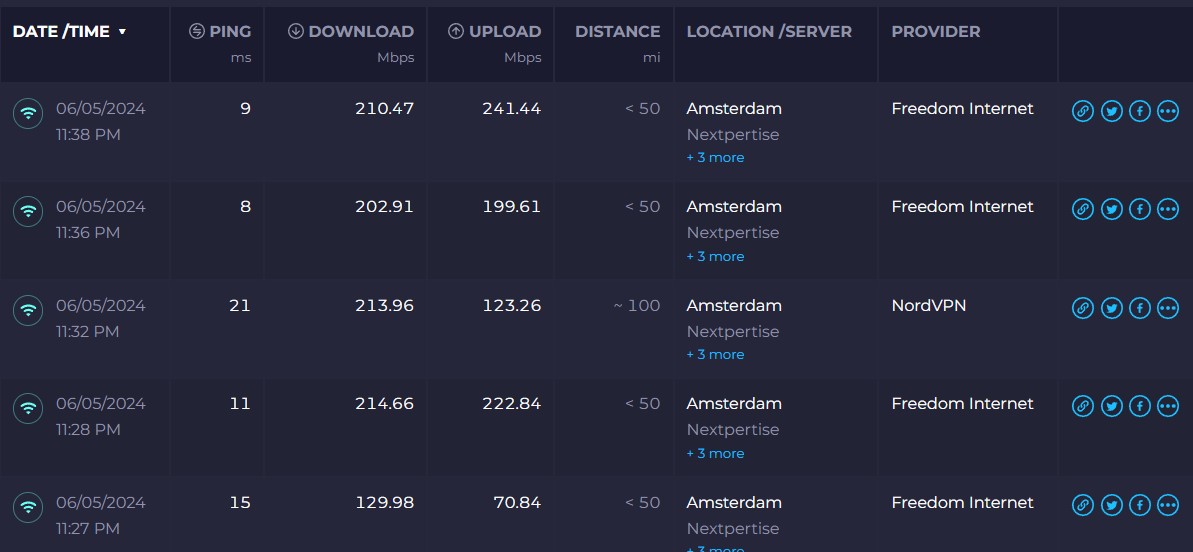Sort by Download column header
Viewport: 1193px width, 552px height.
pyautogui.click(x=351, y=32)
